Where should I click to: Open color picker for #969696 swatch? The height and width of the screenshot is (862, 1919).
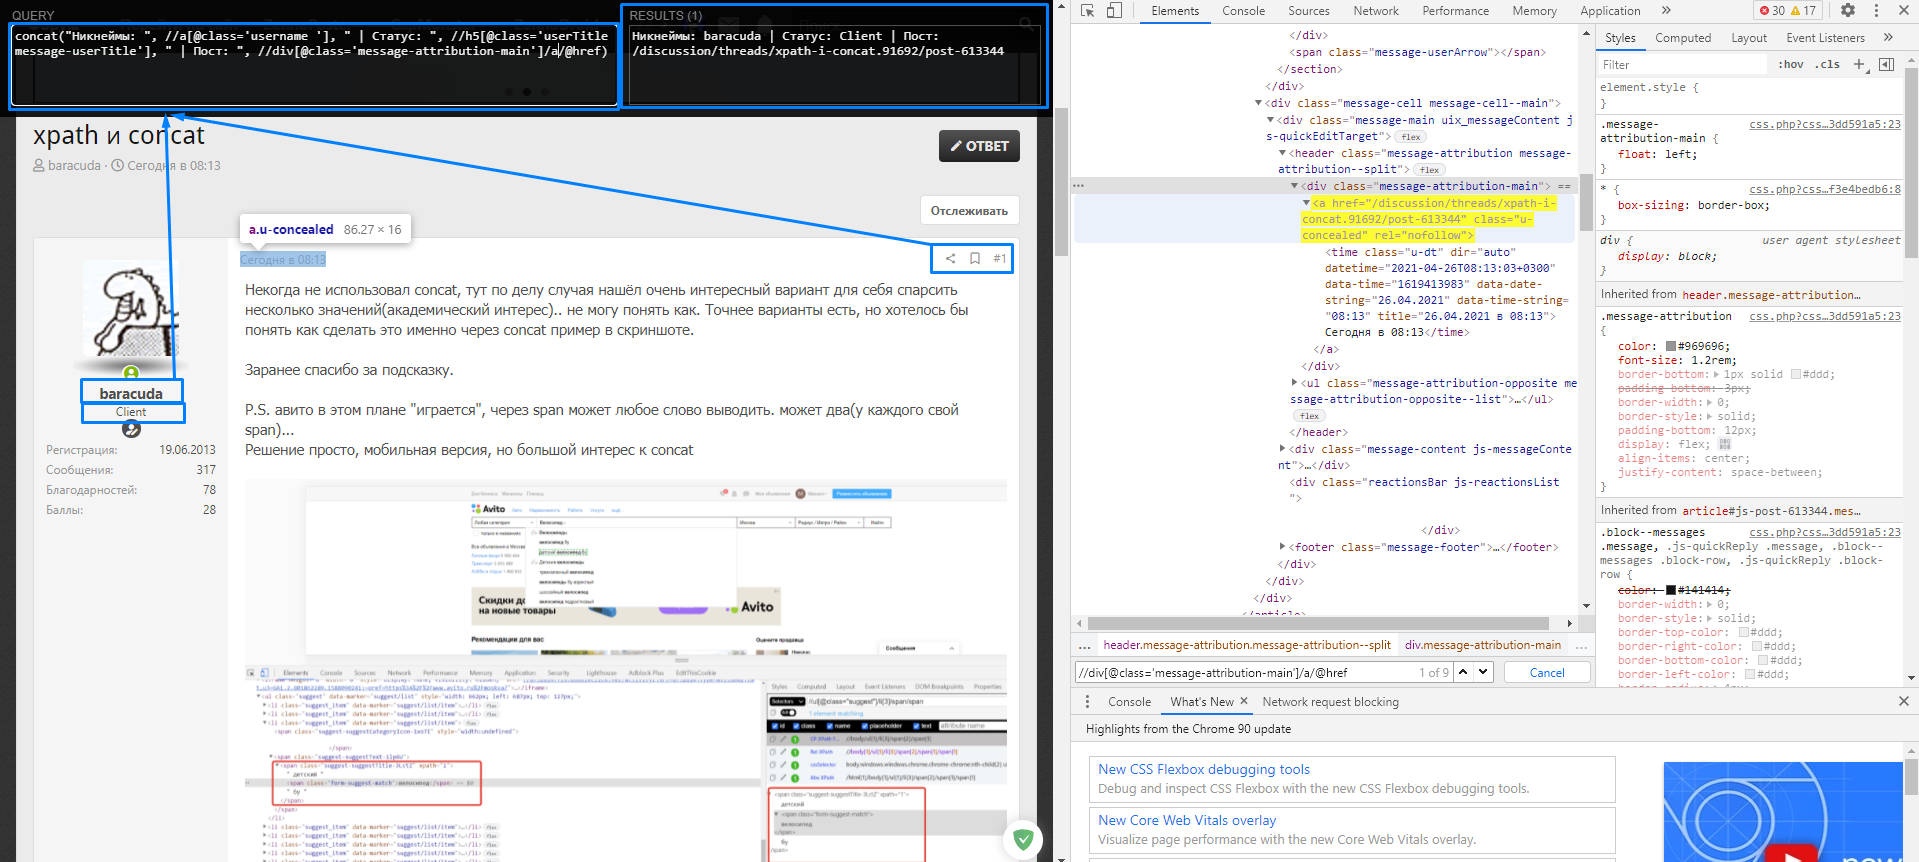(1671, 347)
